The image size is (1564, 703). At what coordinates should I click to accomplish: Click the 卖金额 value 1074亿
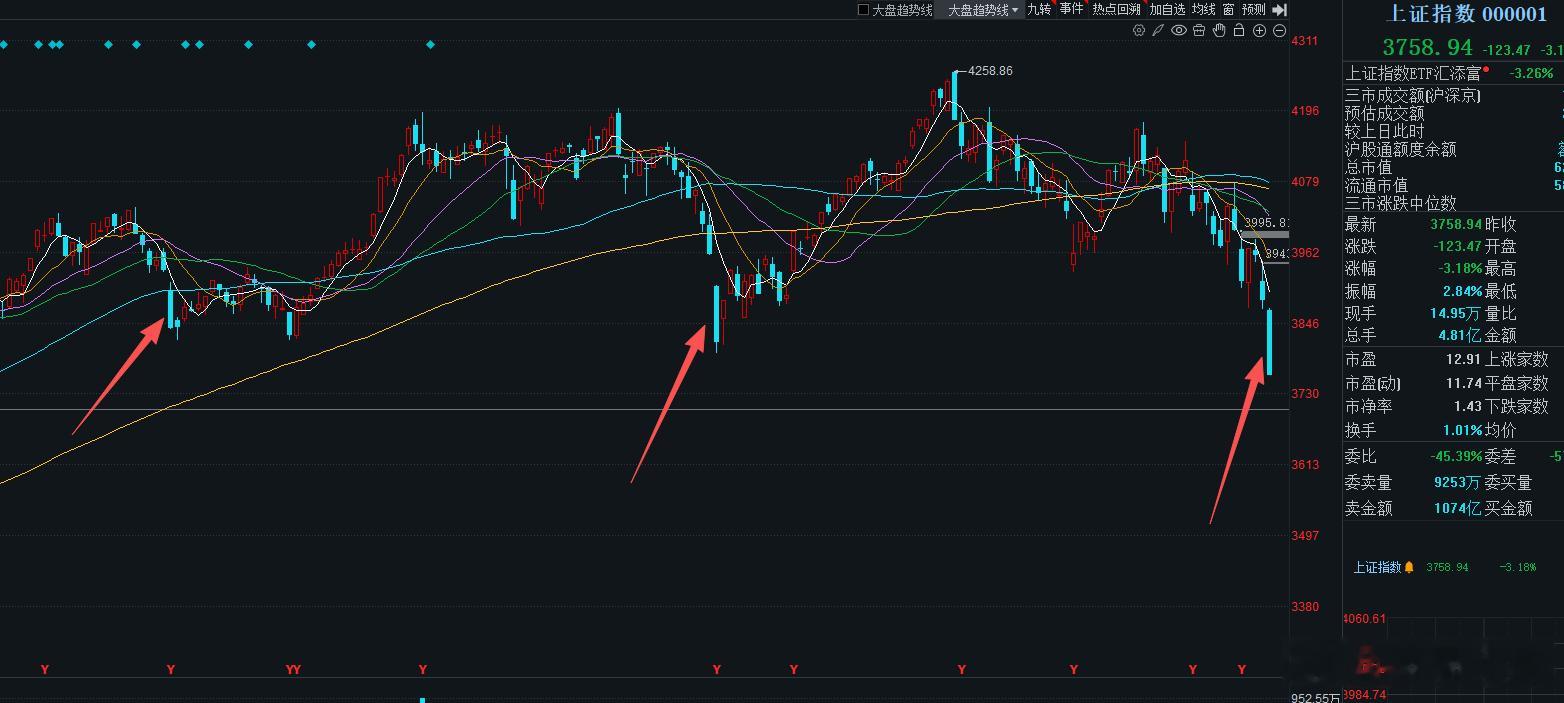[x=1457, y=508]
